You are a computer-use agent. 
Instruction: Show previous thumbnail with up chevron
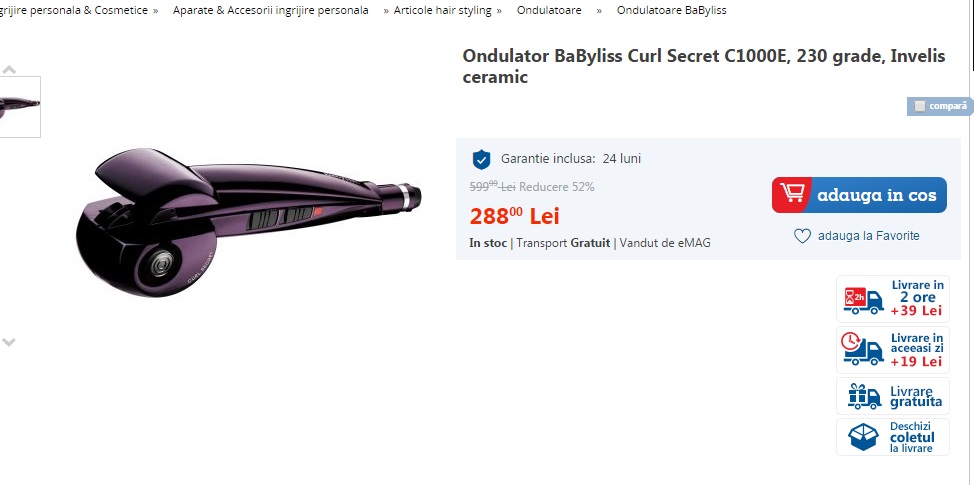pyautogui.click(x=9, y=70)
